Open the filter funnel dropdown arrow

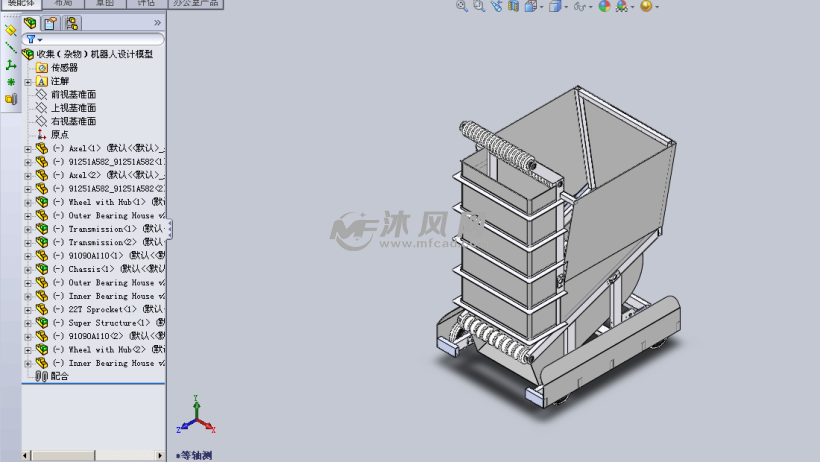coord(40,40)
